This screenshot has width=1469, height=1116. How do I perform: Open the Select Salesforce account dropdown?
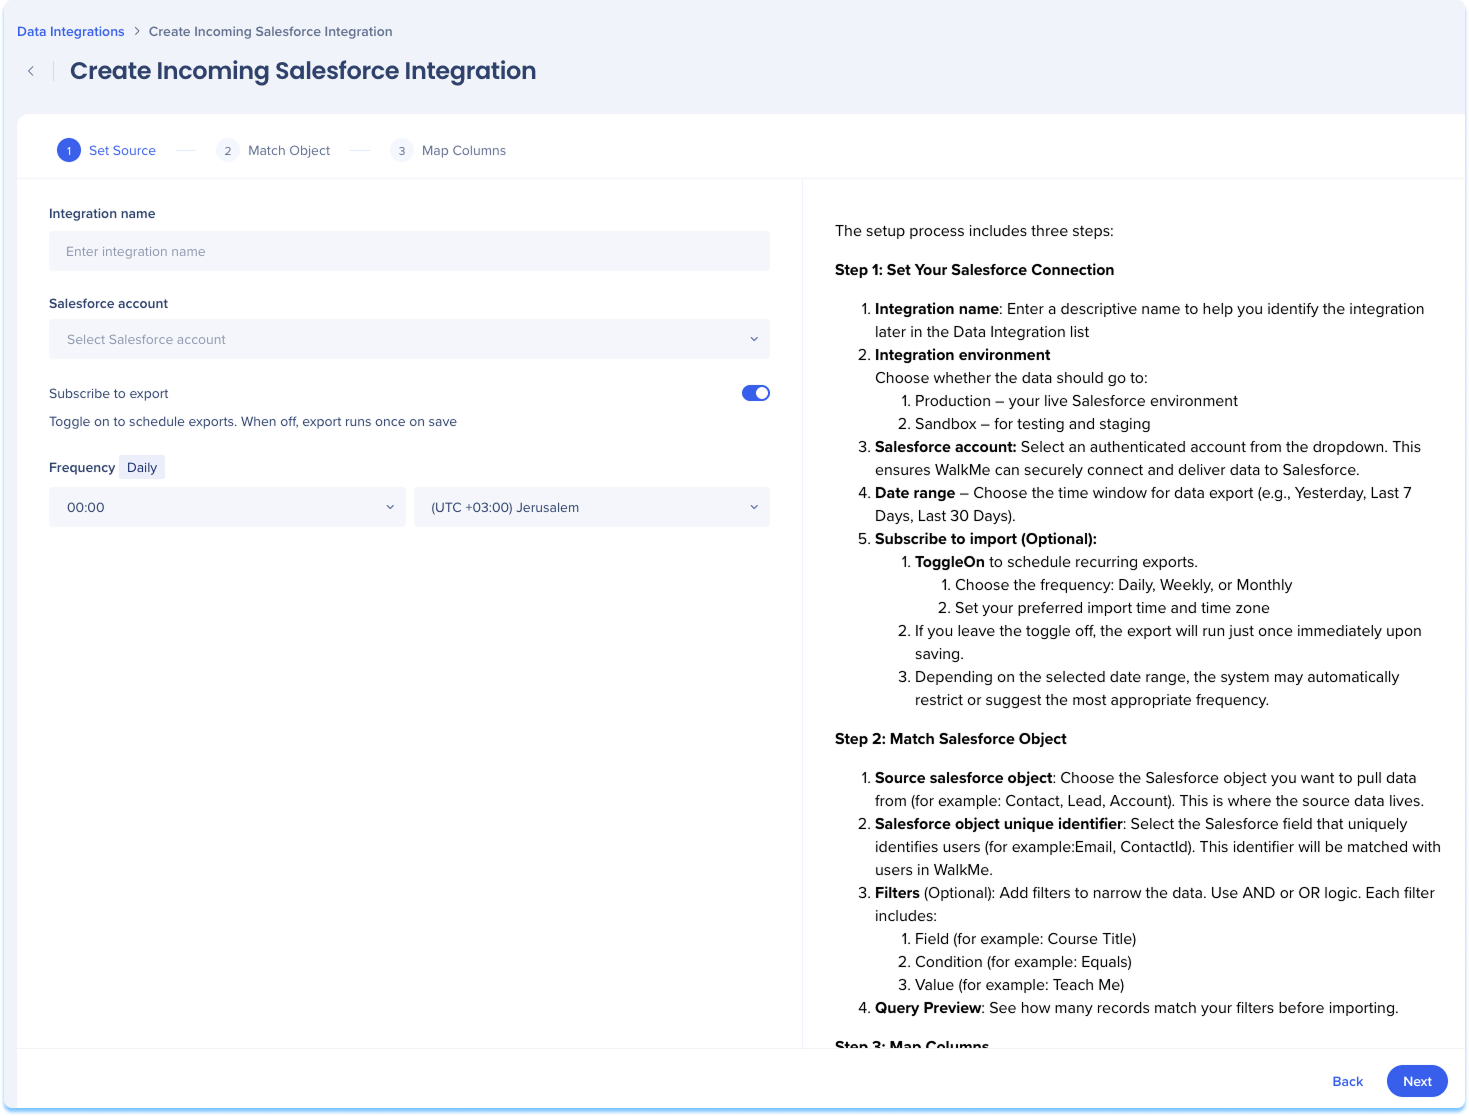[x=409, y=339]
